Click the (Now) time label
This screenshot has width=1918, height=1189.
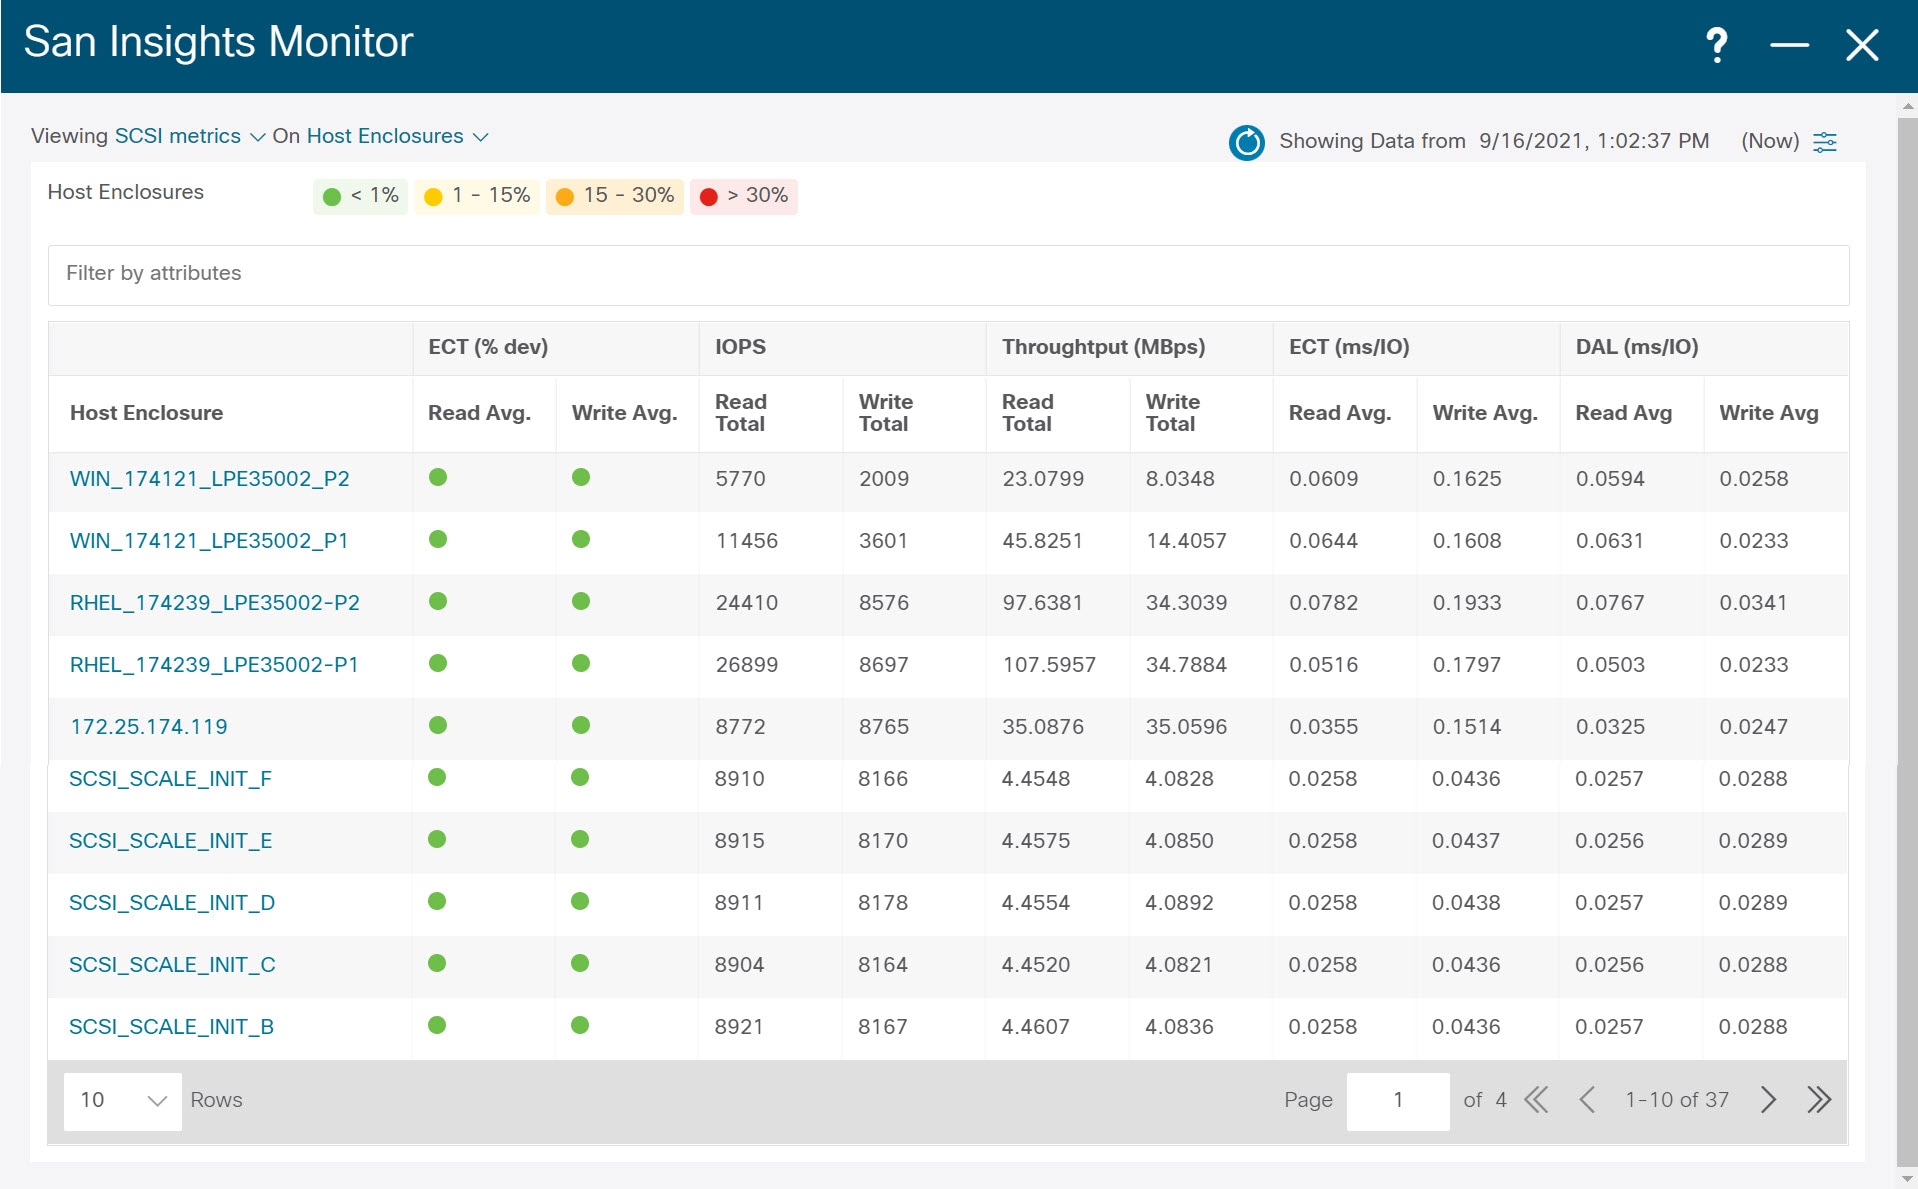[1770, 141]
